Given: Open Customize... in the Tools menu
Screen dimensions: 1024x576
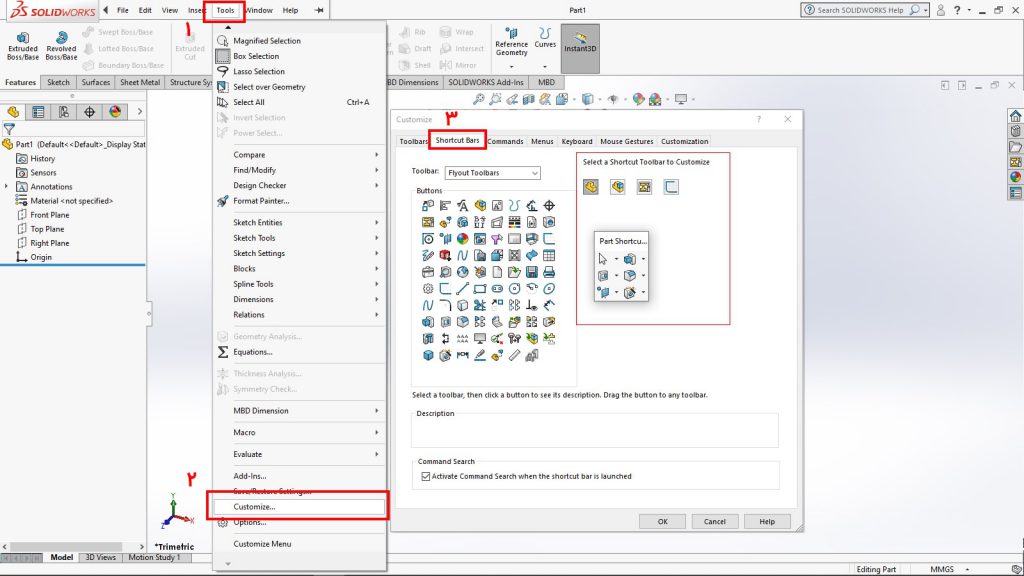Looking at the screenshot, I should click(298, 507).
